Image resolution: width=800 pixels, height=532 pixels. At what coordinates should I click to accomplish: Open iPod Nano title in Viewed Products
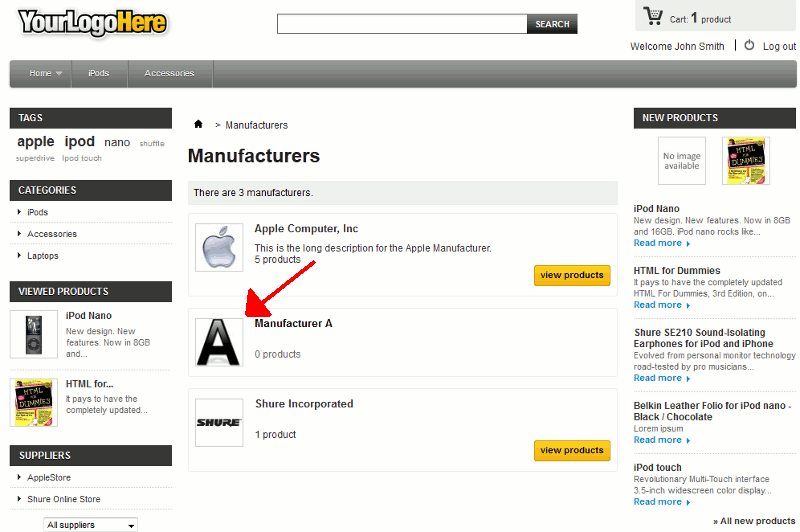click(x=89, y=316)
